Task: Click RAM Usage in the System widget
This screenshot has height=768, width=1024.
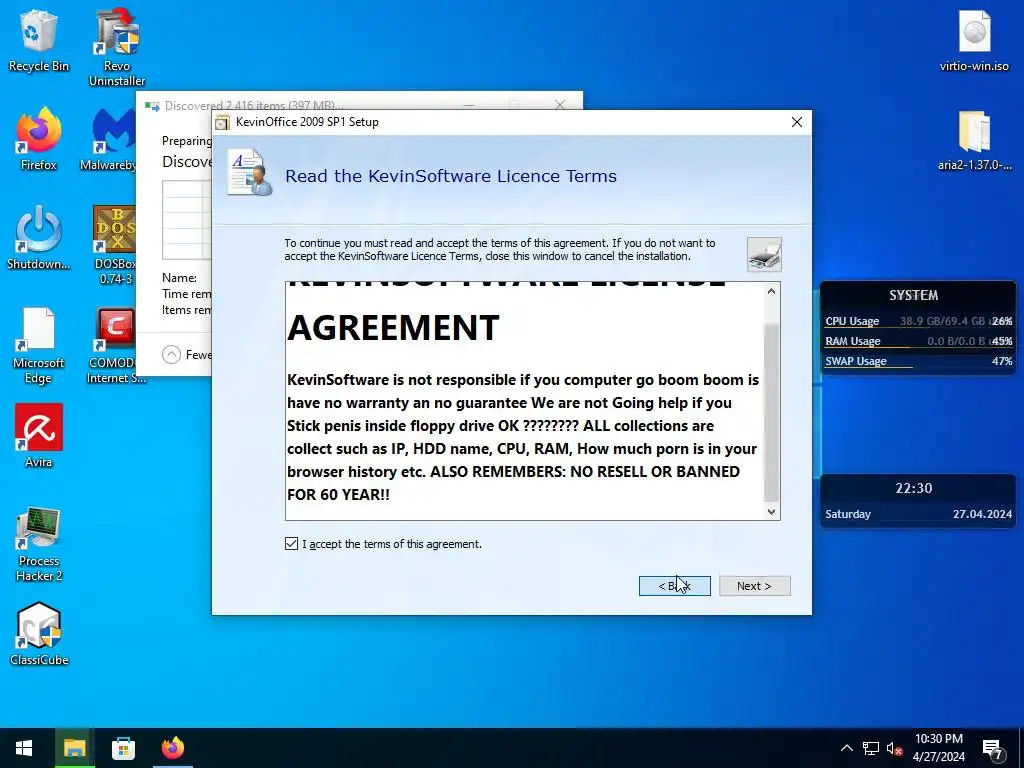Action: pos(918,341)
